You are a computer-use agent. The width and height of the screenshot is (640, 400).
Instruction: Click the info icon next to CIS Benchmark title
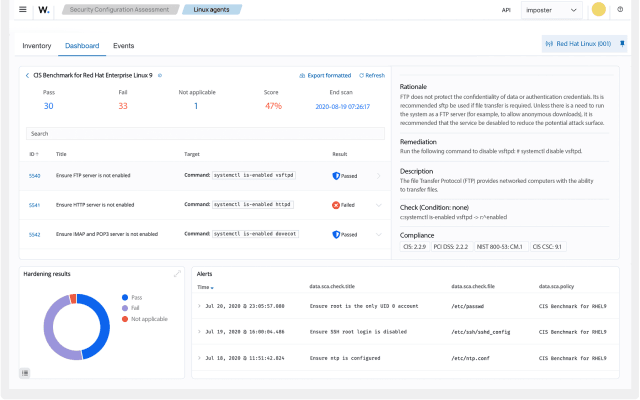[160, 76]
